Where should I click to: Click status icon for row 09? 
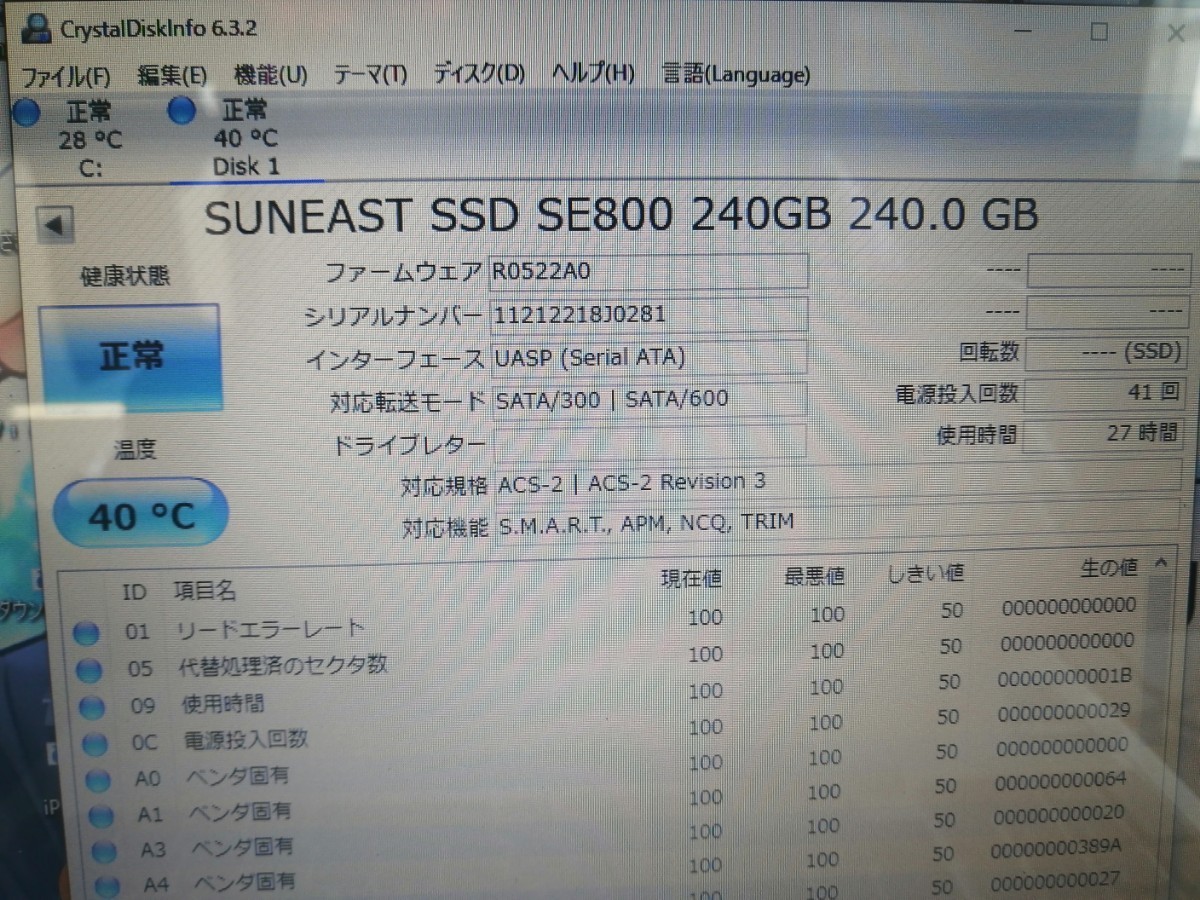point(92,707)
